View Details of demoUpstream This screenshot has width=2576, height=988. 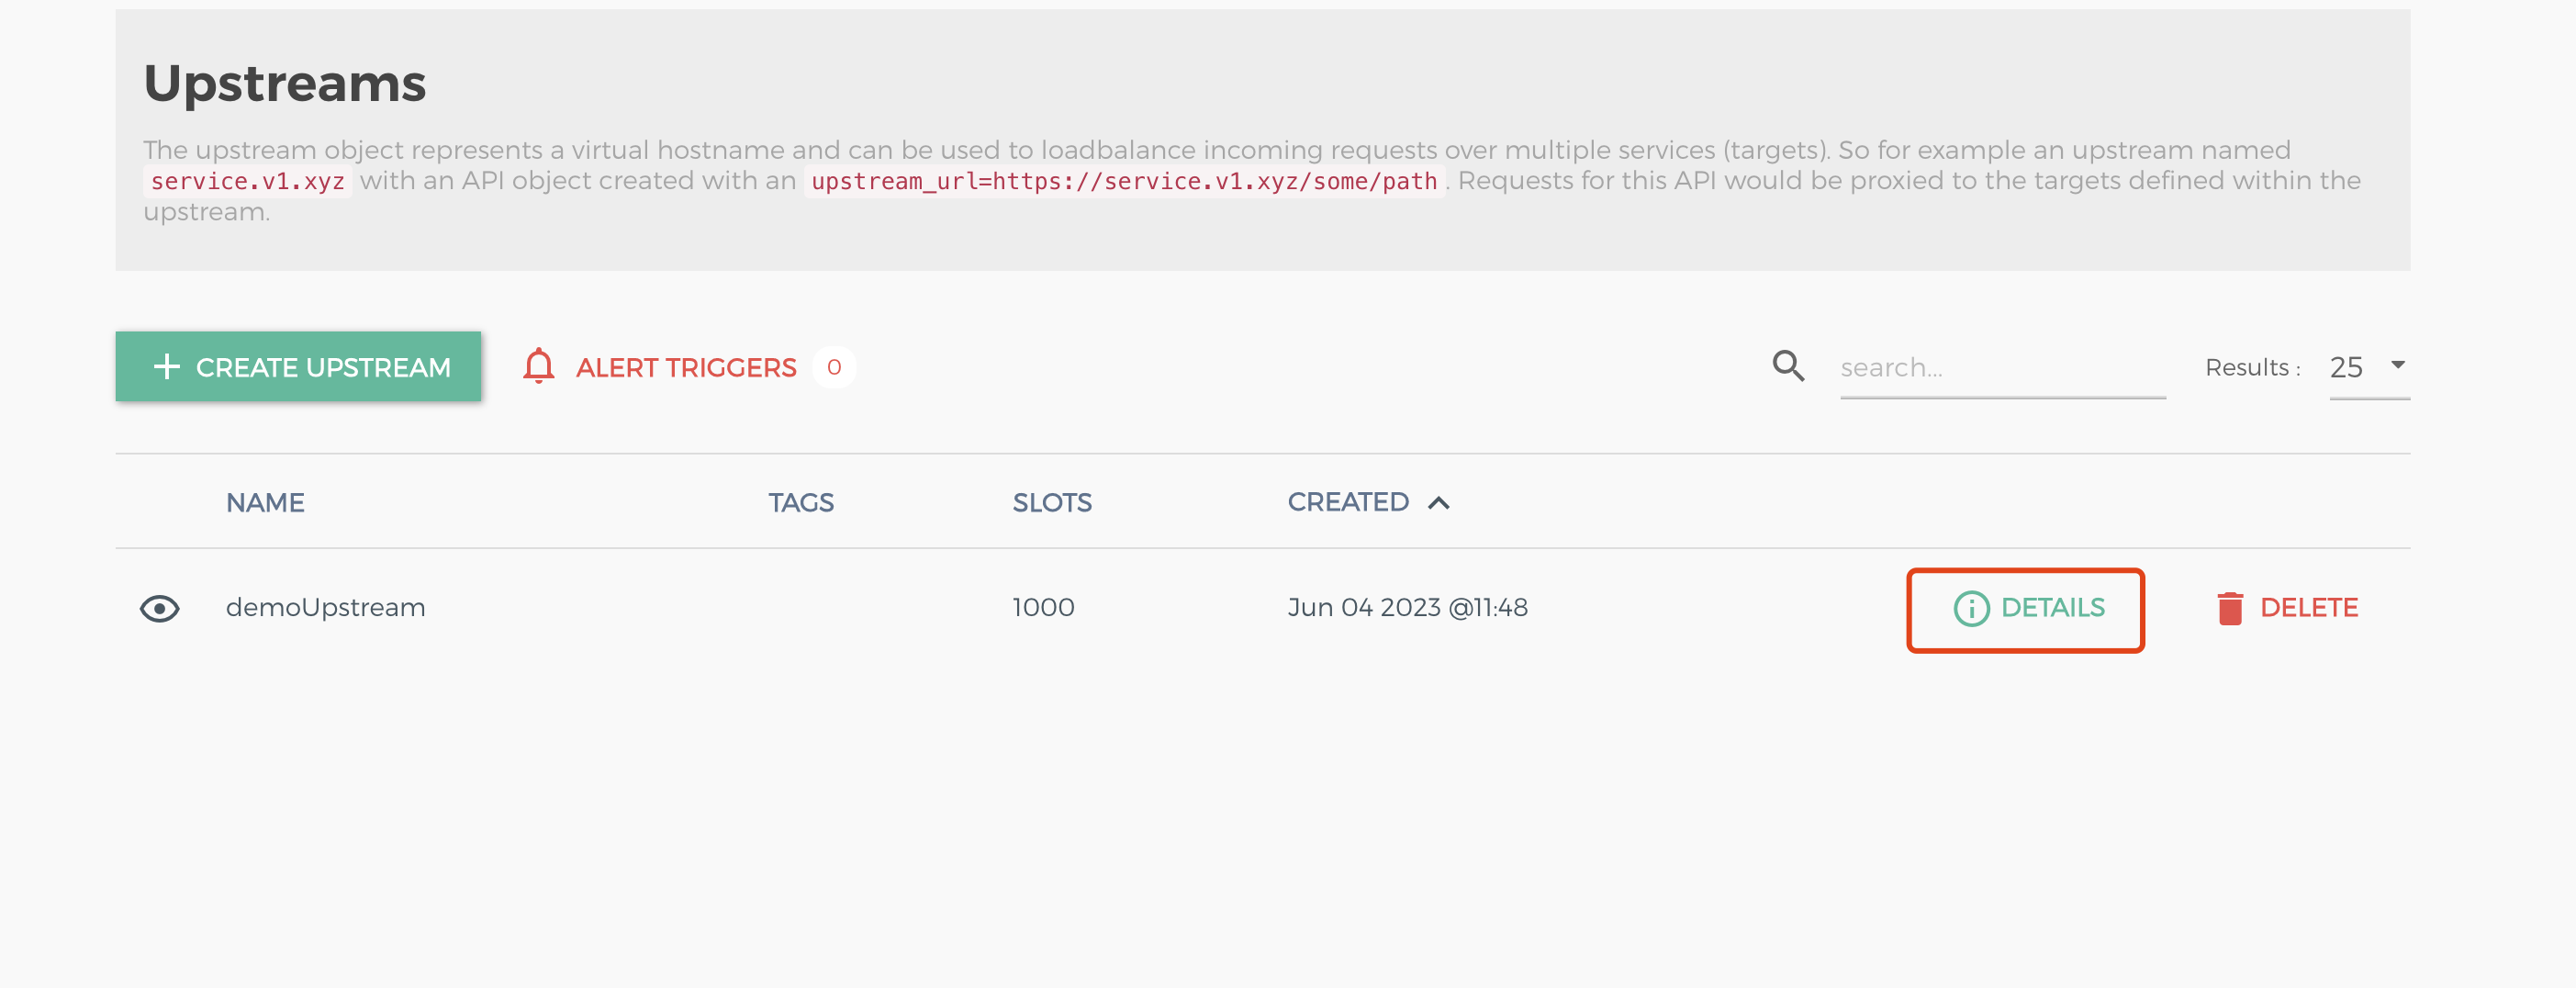pos(2026,608)
